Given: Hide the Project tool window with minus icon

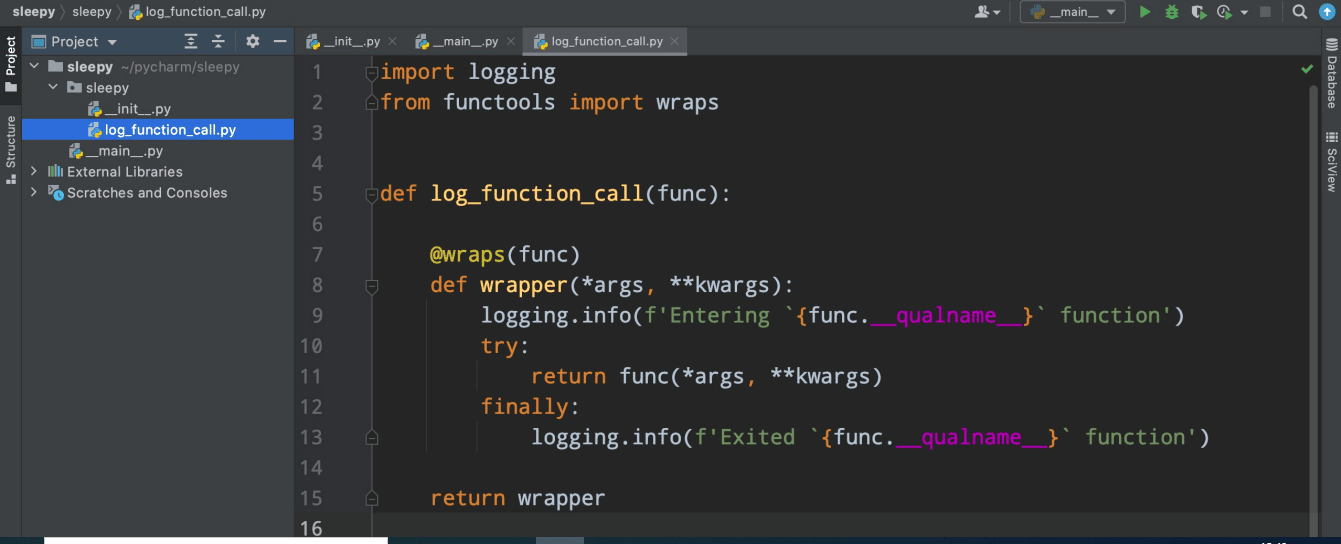Looking at the screenshot, I should [x=280, y=41].
